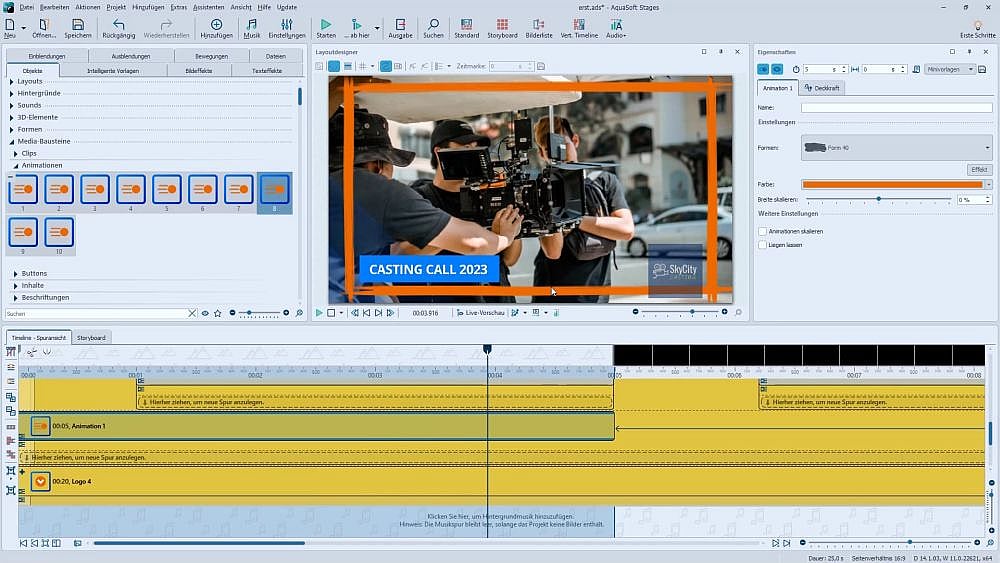This screenshot has width=1000, height=563.
Task: Click the Erste Schritte button
Action: (x=977, y=28)
